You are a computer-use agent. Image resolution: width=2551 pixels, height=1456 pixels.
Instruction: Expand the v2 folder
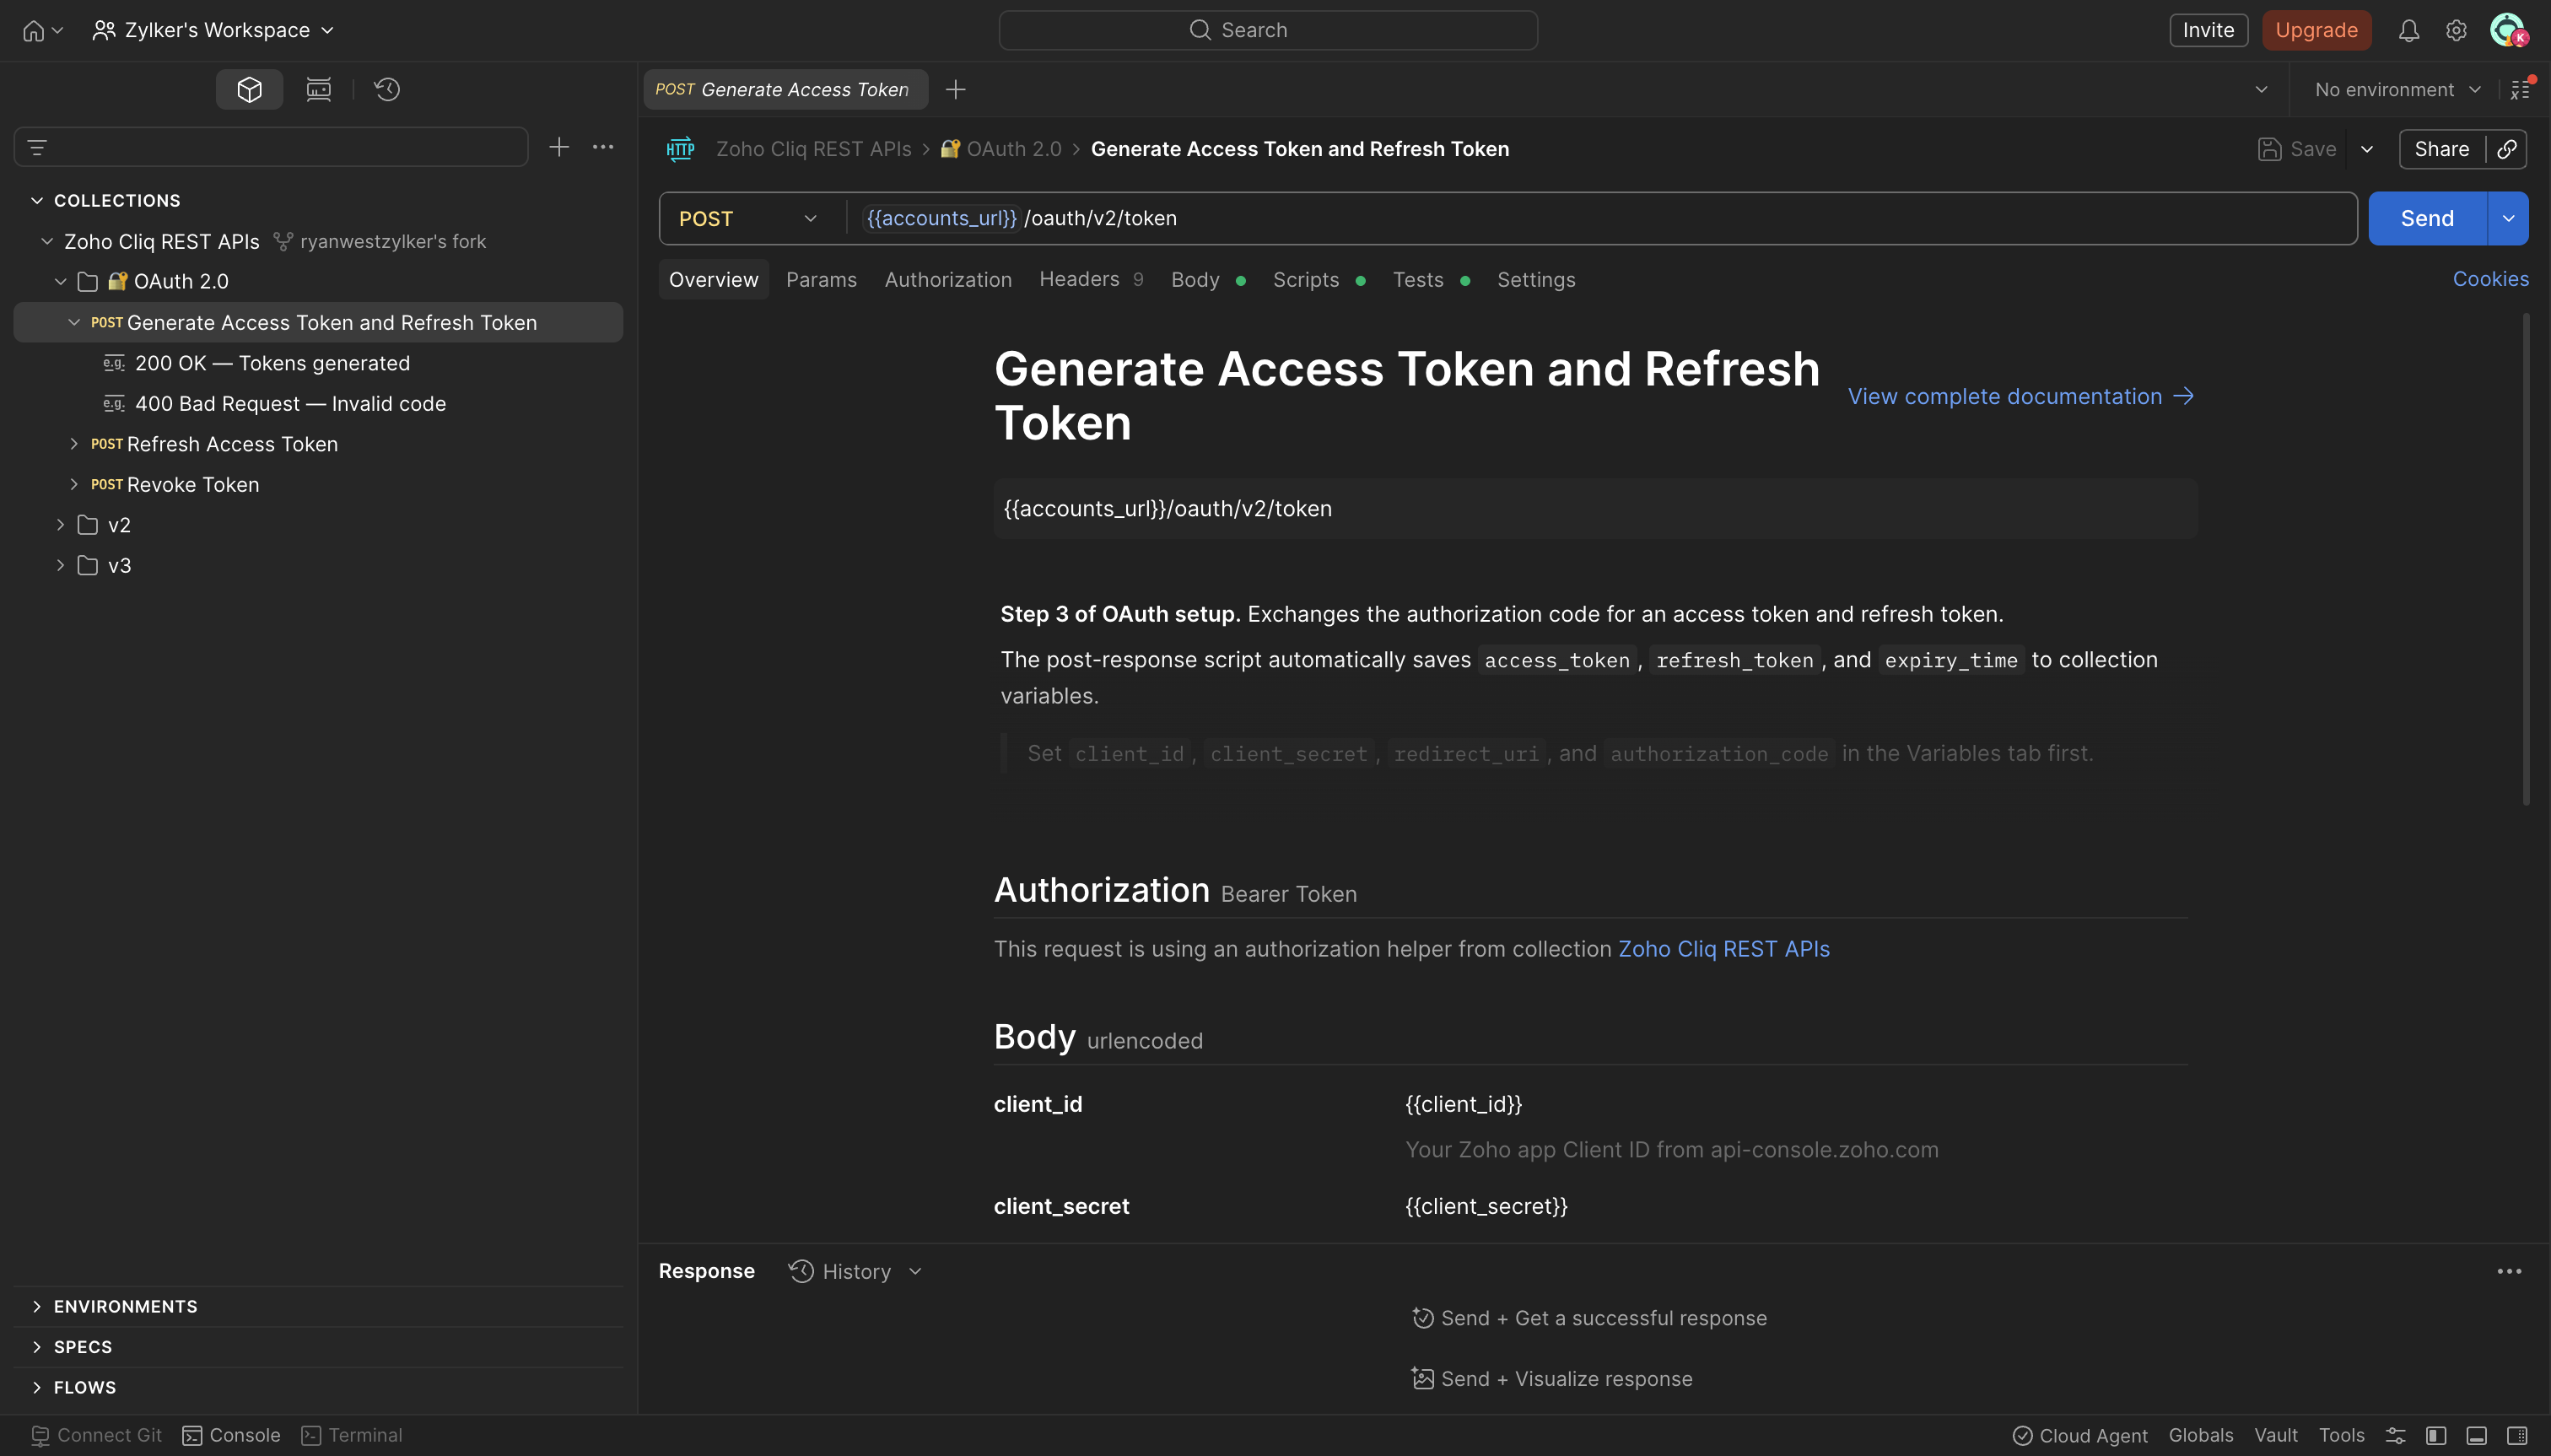(60, 524)
